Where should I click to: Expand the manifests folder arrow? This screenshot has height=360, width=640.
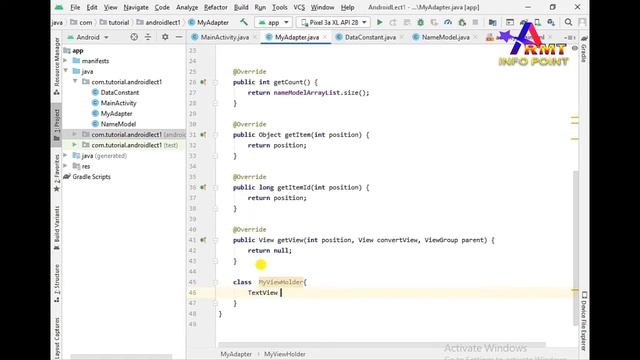pyautogui.click(x=65, y=61)
